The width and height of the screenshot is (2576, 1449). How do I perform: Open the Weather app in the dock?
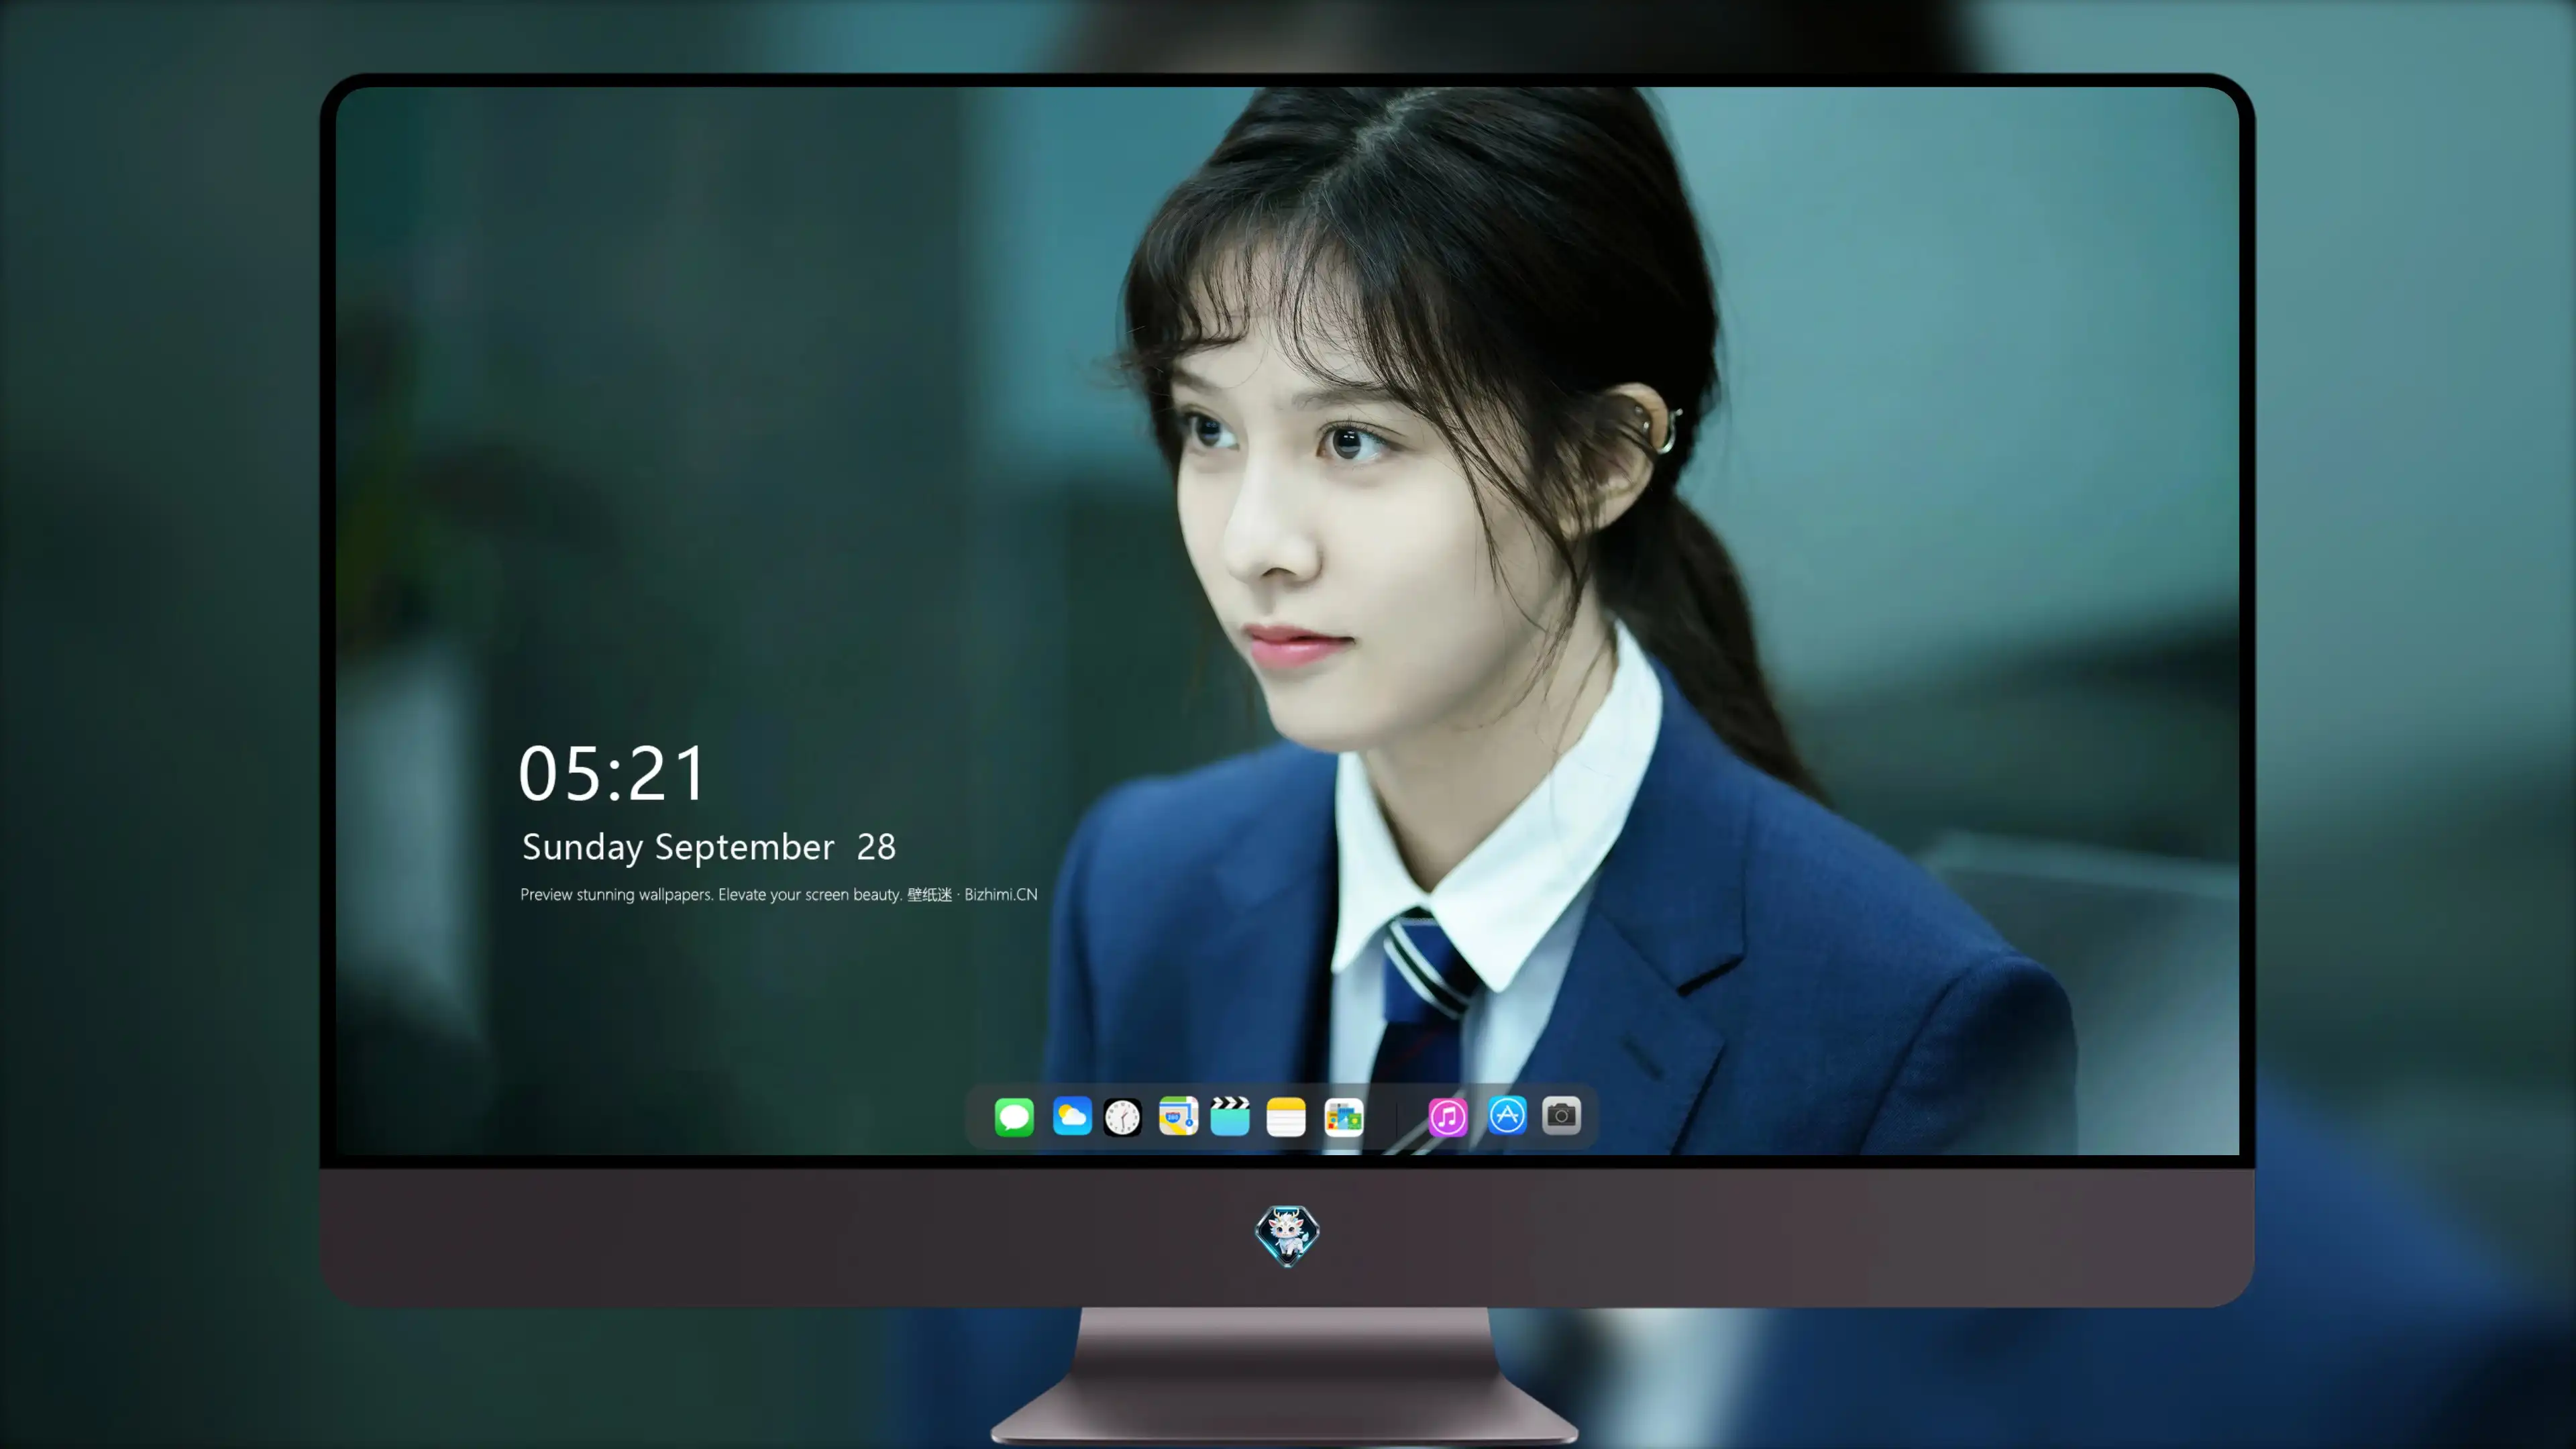click(x=1071, y=1116)
